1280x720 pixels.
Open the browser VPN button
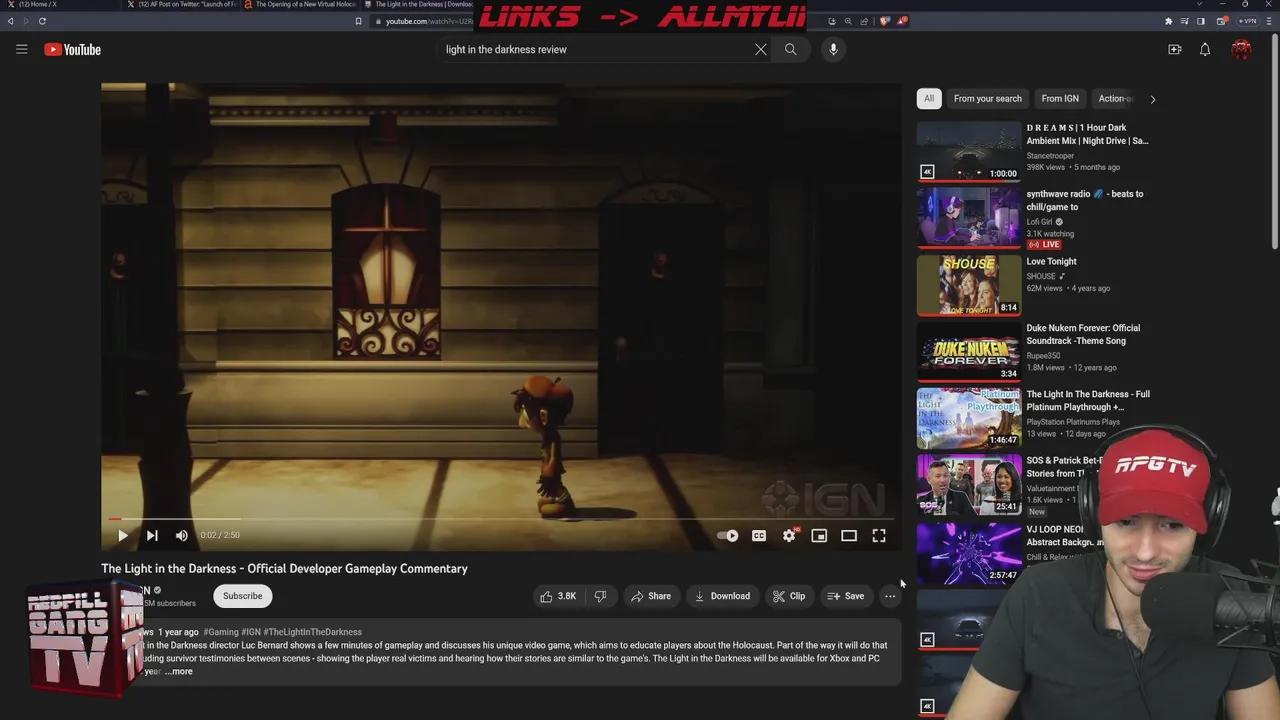point(1248,21)
